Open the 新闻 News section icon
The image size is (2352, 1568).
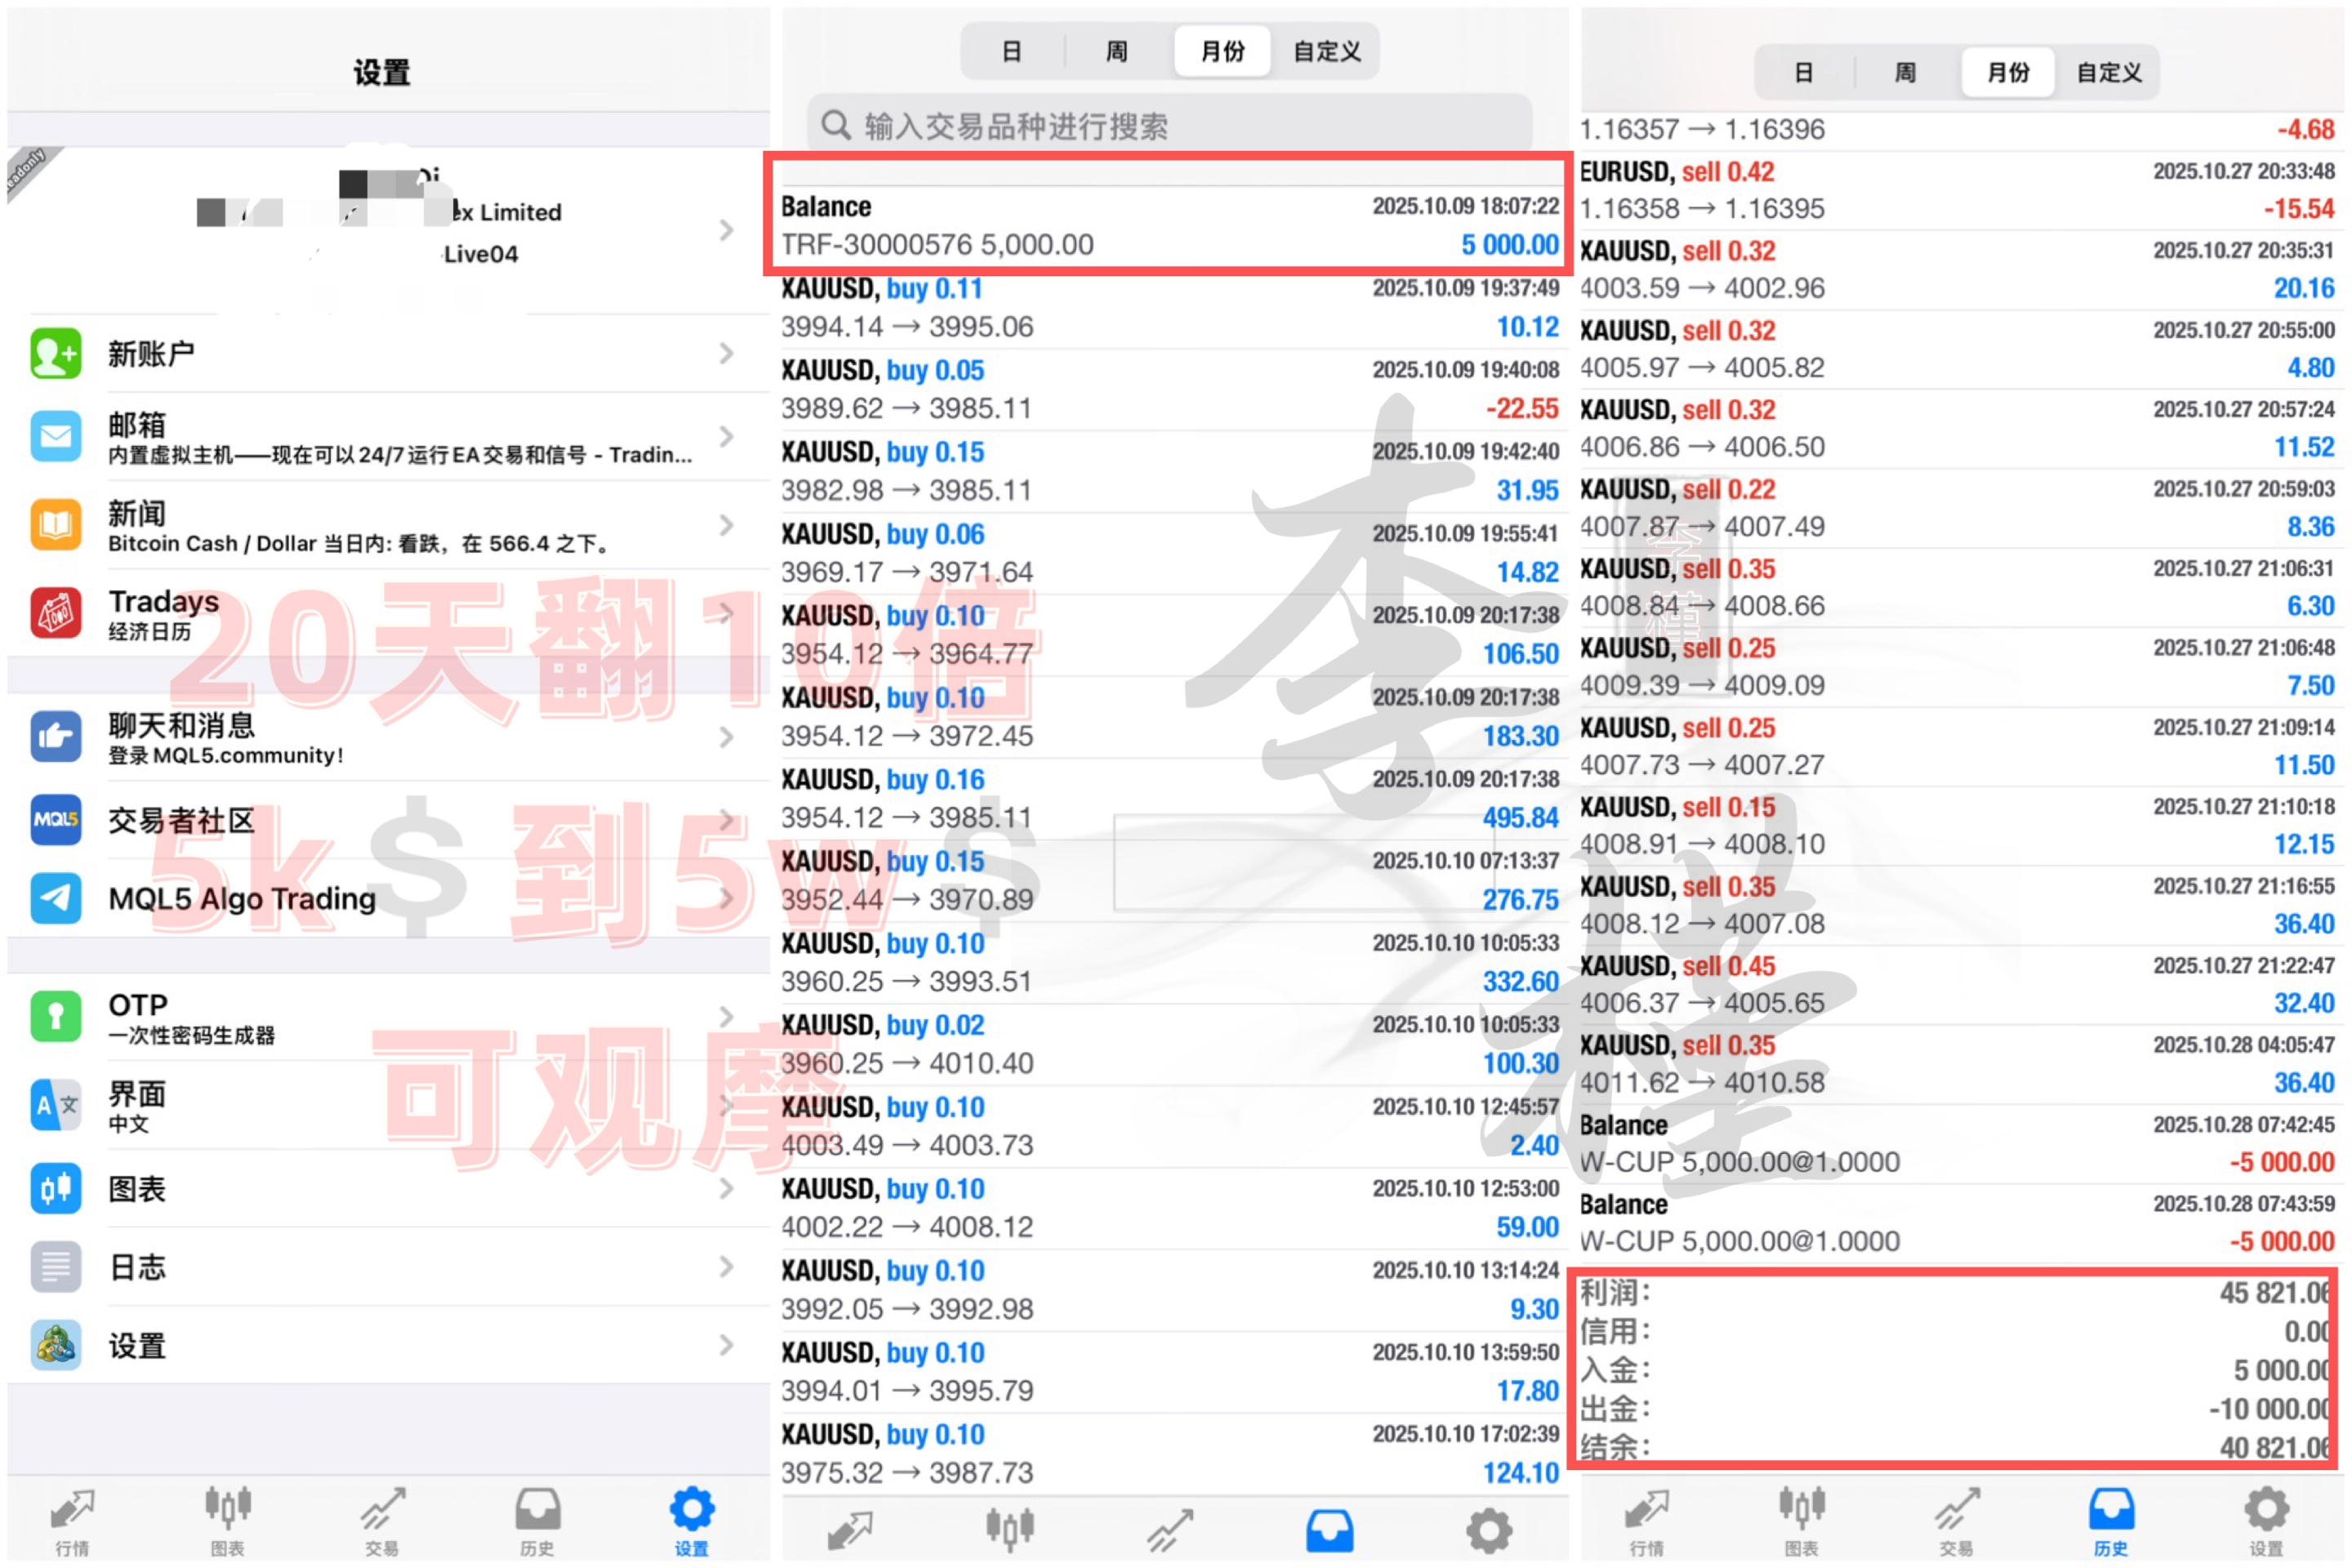click(x=56, y=525)
